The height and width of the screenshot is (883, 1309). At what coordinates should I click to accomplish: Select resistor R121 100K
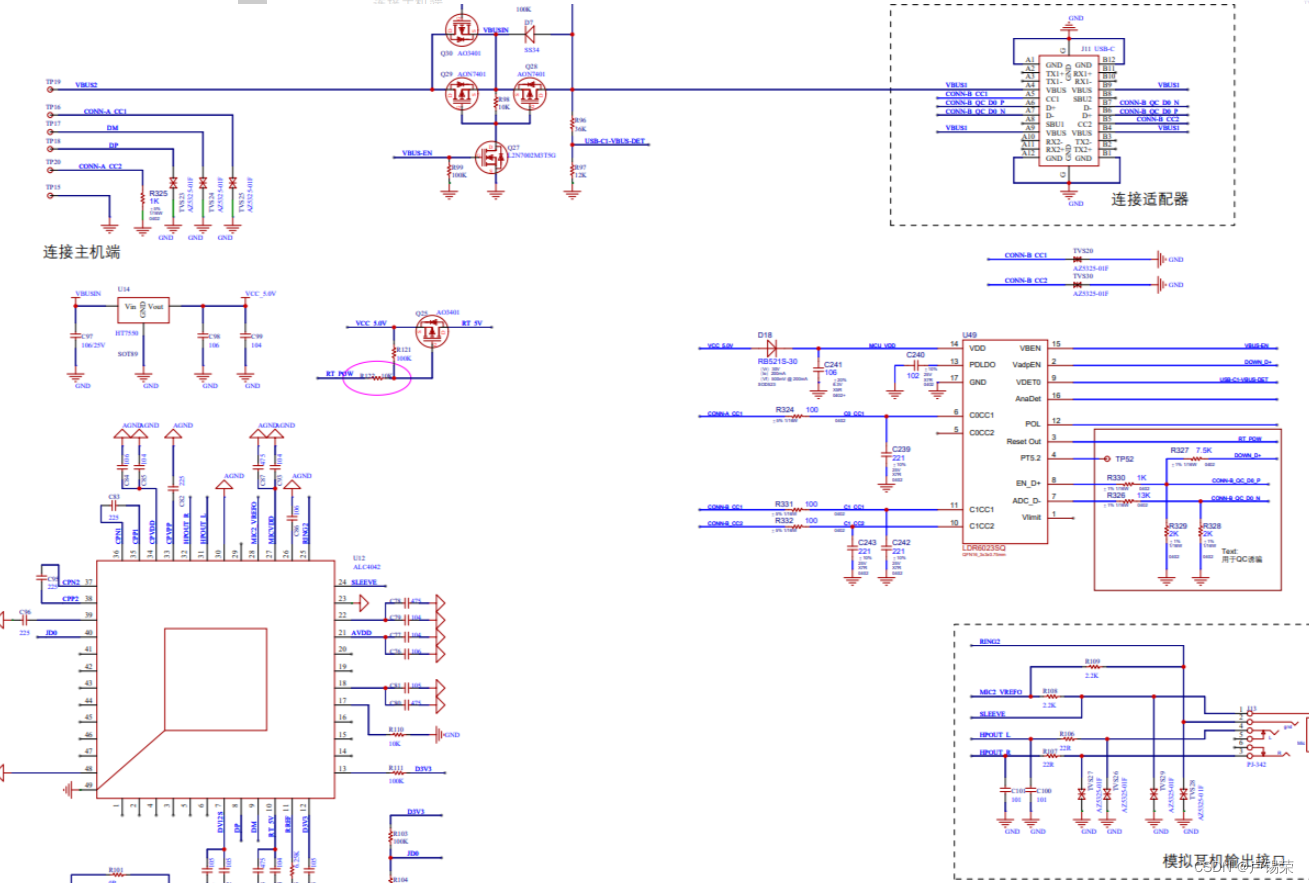point(396,353)
